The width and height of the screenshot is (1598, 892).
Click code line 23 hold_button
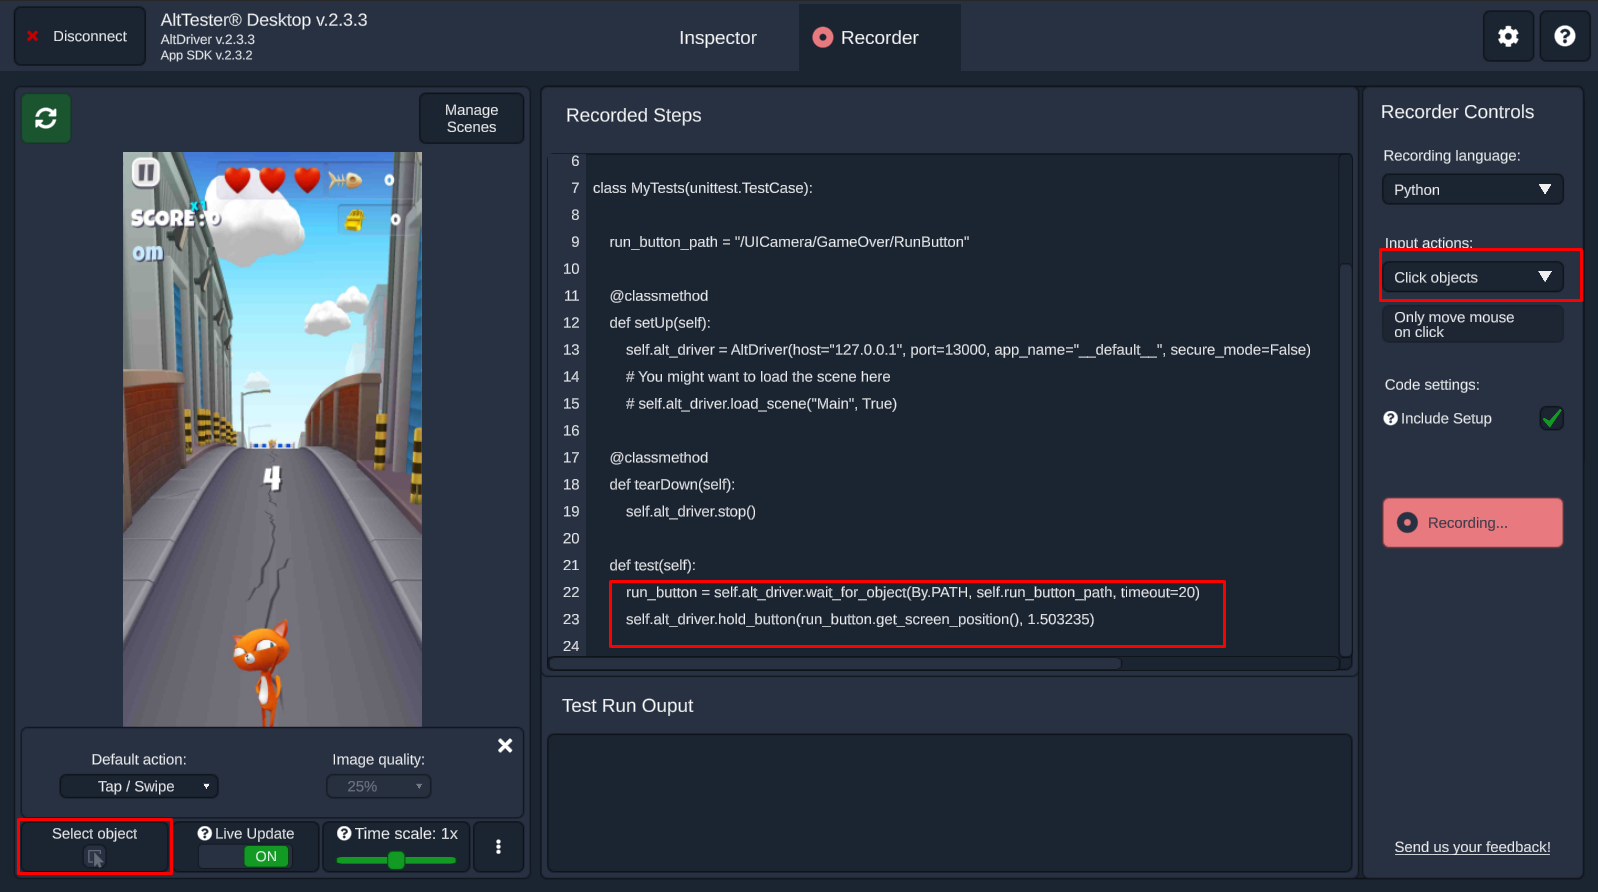(x=860, y=619)
